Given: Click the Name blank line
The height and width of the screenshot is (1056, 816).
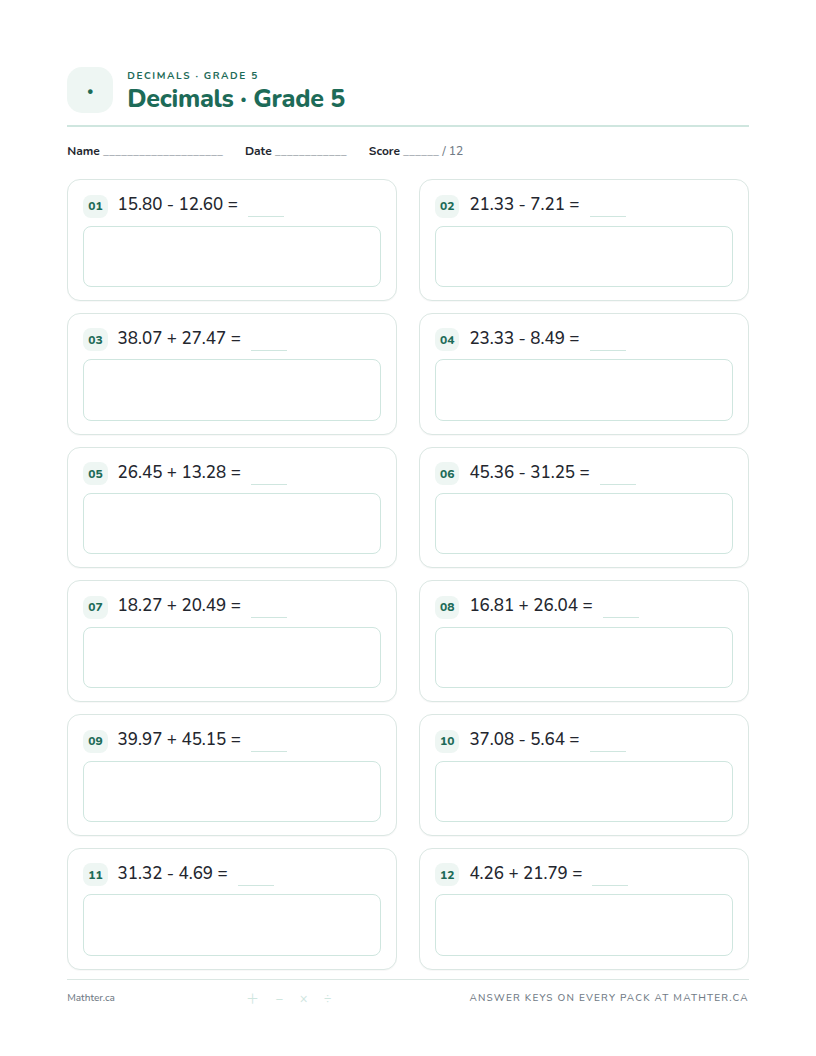Looking at the screenshot, I should 163,155.
